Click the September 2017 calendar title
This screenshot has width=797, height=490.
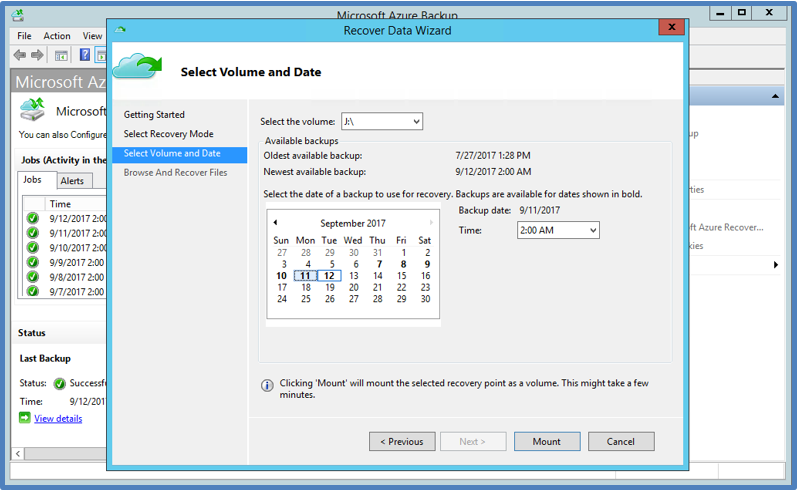[353, 223]
